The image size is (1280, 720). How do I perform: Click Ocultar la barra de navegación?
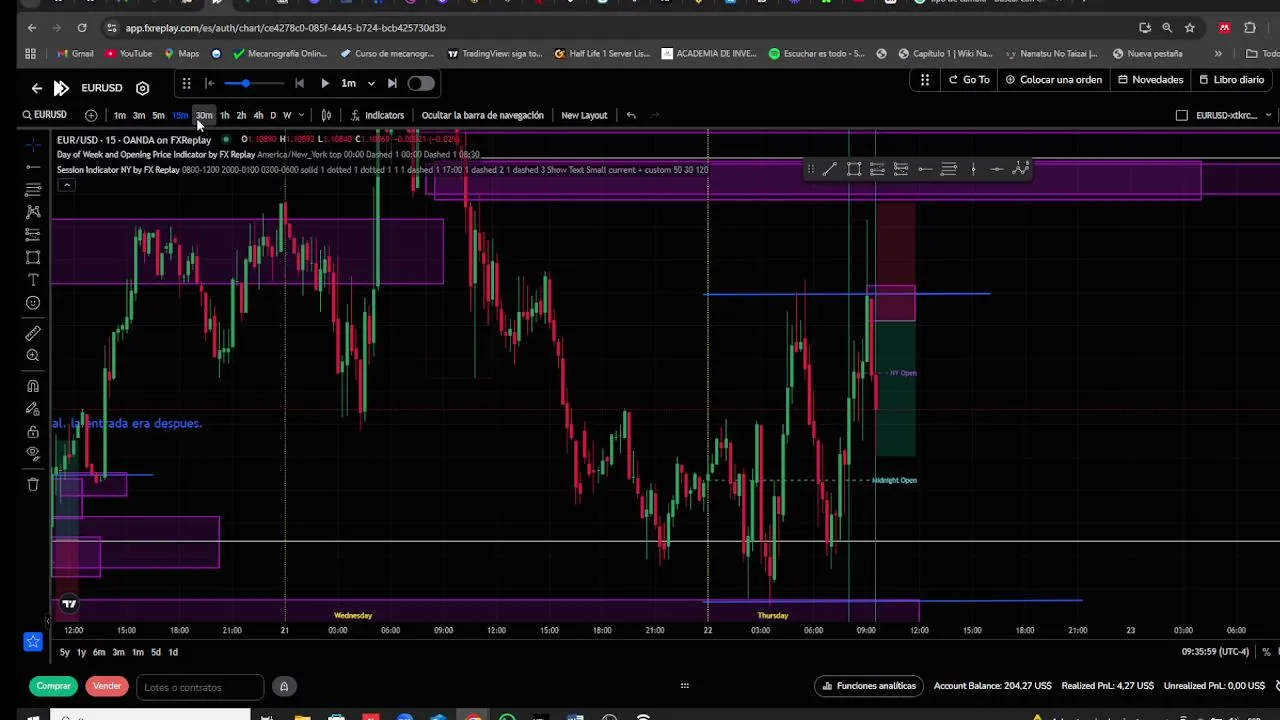click(482, 115)
